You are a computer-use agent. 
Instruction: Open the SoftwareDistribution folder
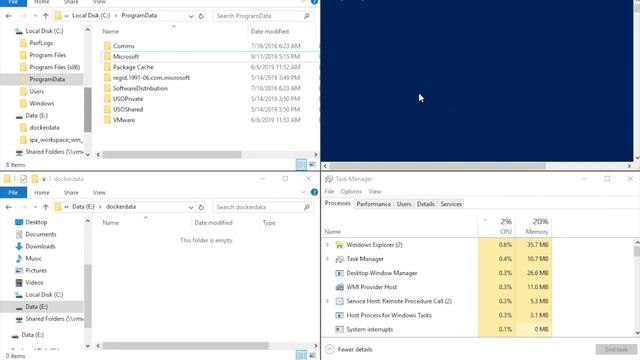tap(140, 89)
